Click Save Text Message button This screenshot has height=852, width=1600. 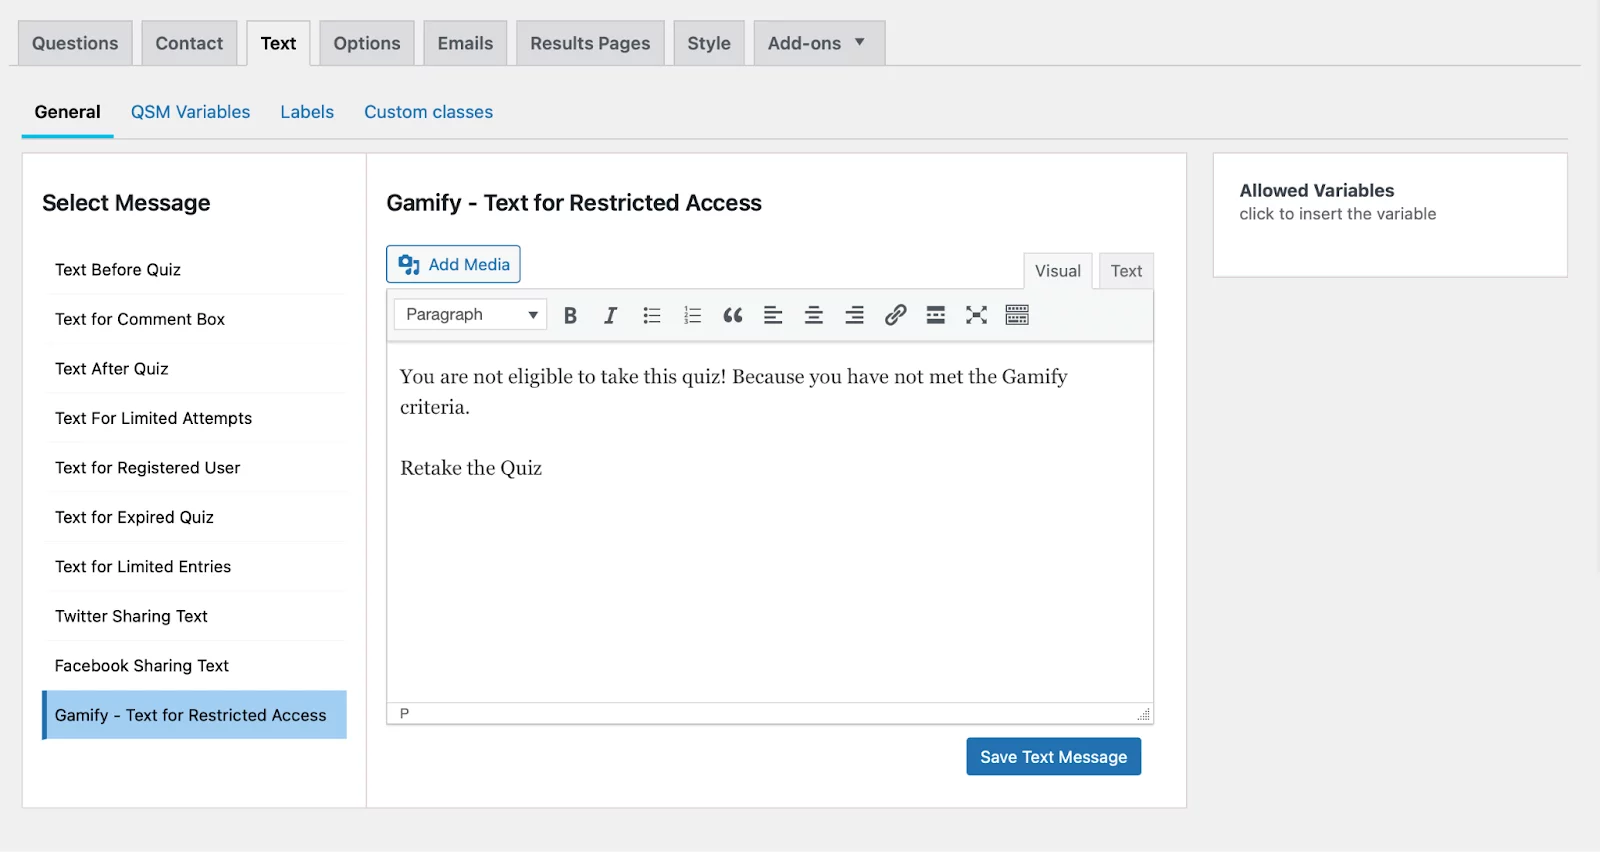point(1053,757)
